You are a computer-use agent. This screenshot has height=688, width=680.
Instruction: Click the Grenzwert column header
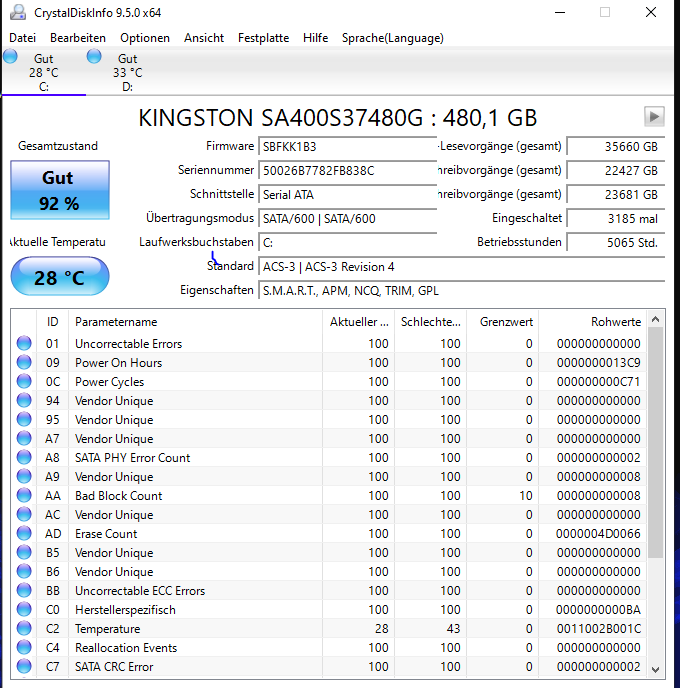pos(503,322)
